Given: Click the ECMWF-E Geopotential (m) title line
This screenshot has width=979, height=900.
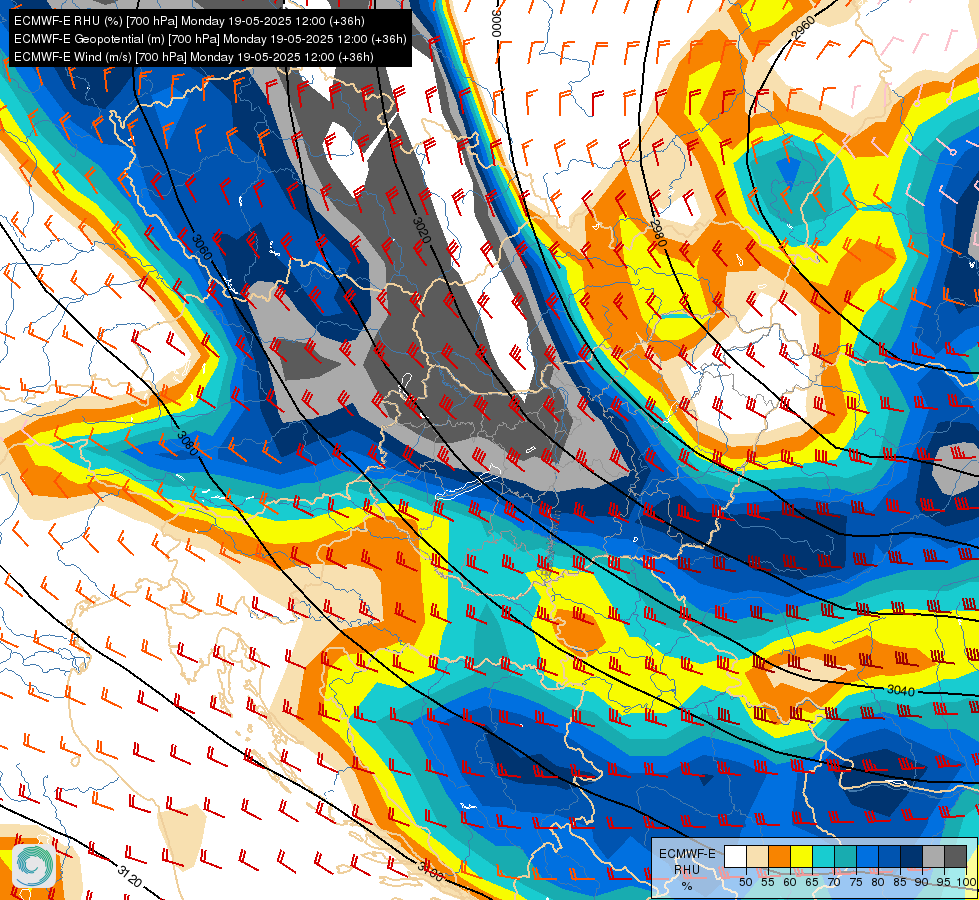Looking at the screenshot, I should (x=210, y=39).
